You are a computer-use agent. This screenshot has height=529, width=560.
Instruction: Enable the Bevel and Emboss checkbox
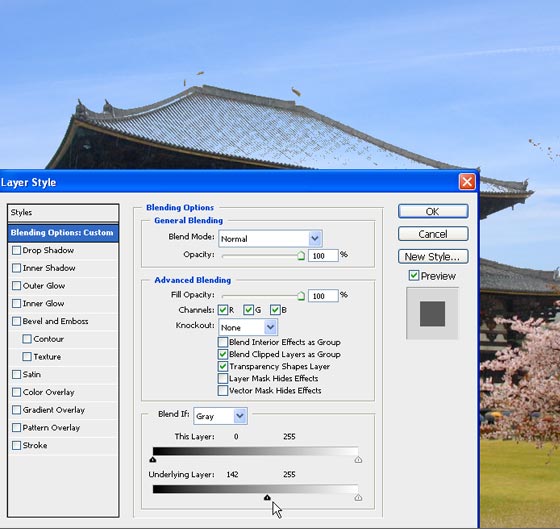(16, 321)
